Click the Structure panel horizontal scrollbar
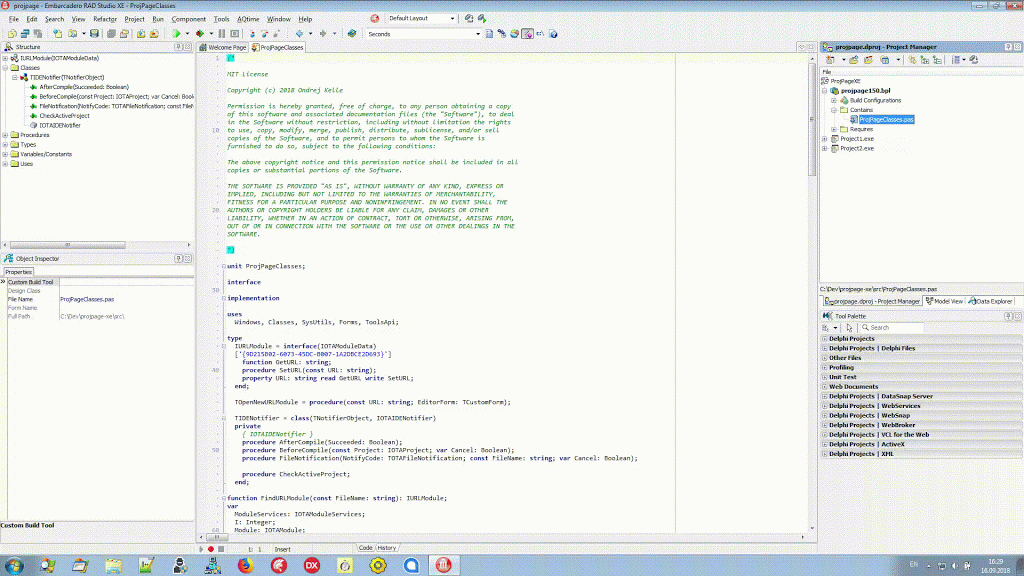The width and height of the screenshot is (1024, 576). [x=67, y=245]
